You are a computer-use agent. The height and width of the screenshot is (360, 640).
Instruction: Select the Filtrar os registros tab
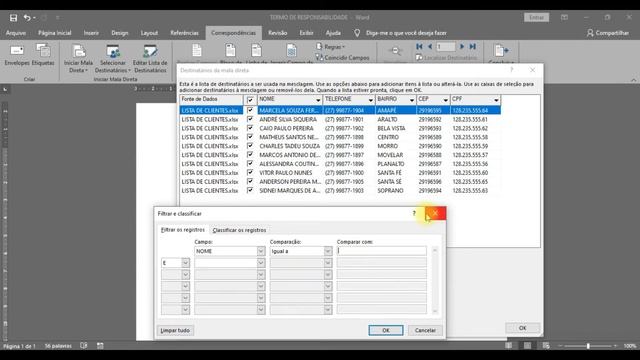click(183, 230)
